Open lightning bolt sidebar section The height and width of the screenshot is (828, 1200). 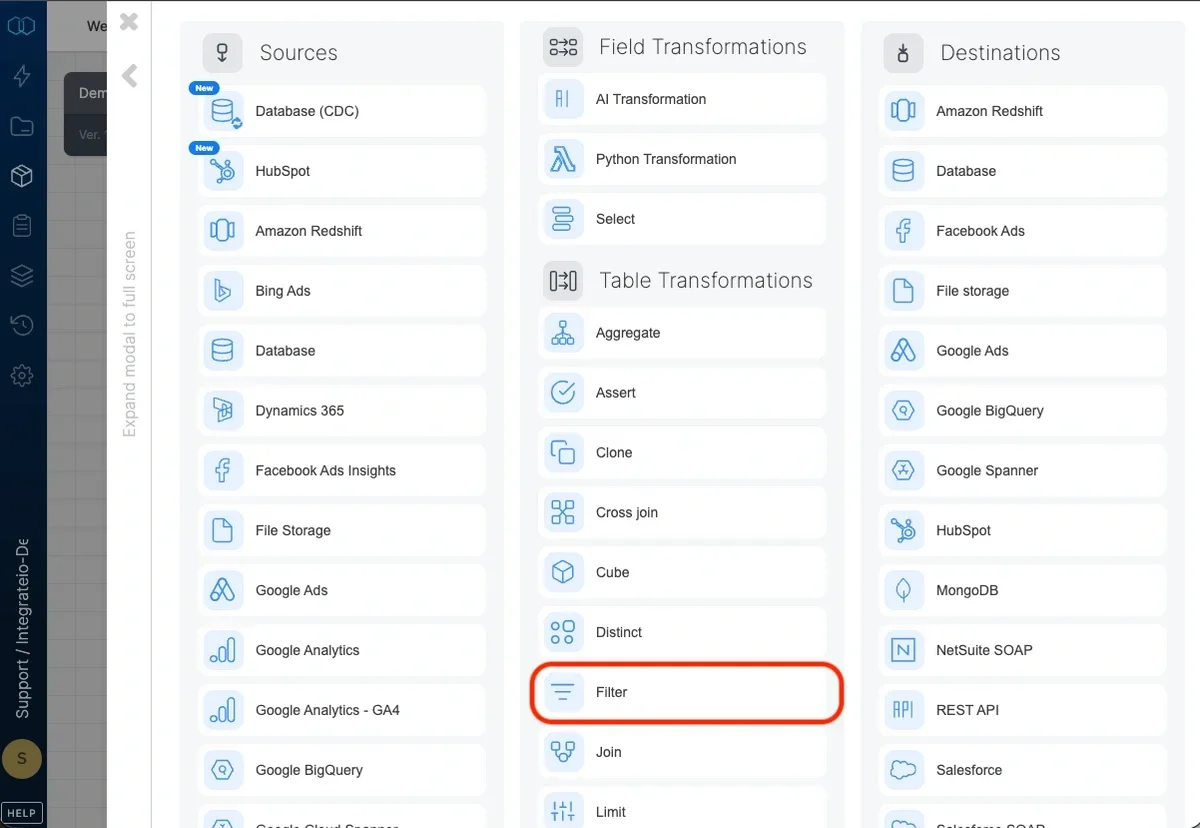pyautogui.click(x=22, y=76)
